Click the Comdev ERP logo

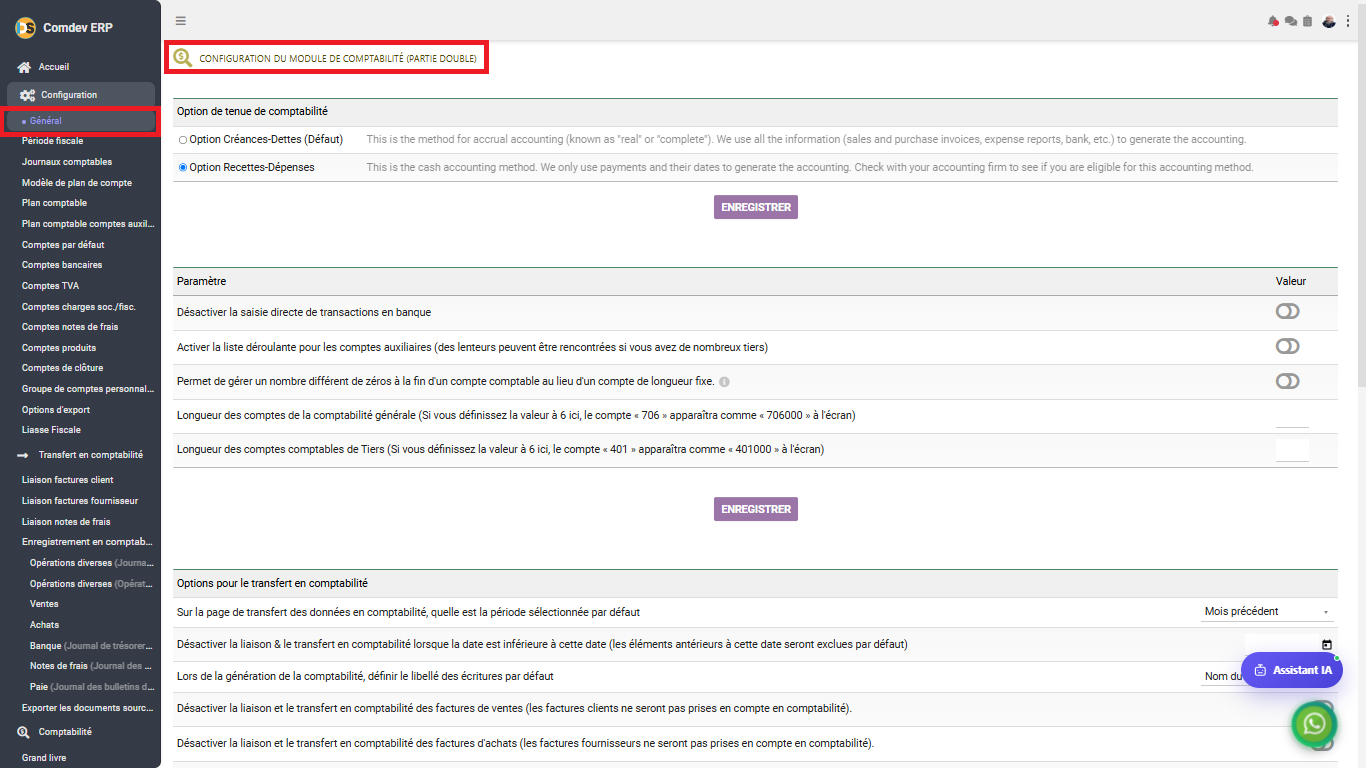tap(25, 28)
